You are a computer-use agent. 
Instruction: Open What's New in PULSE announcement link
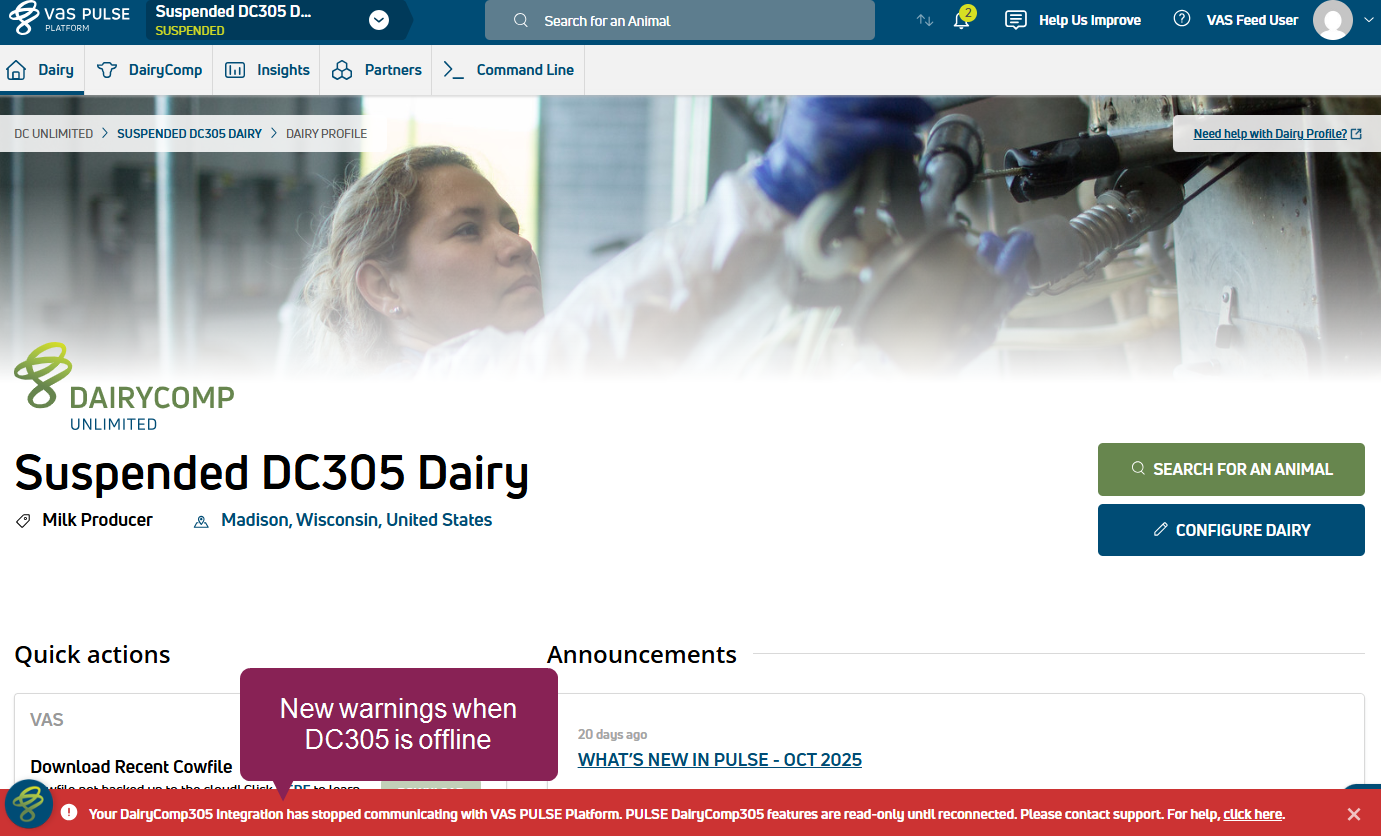719,760
